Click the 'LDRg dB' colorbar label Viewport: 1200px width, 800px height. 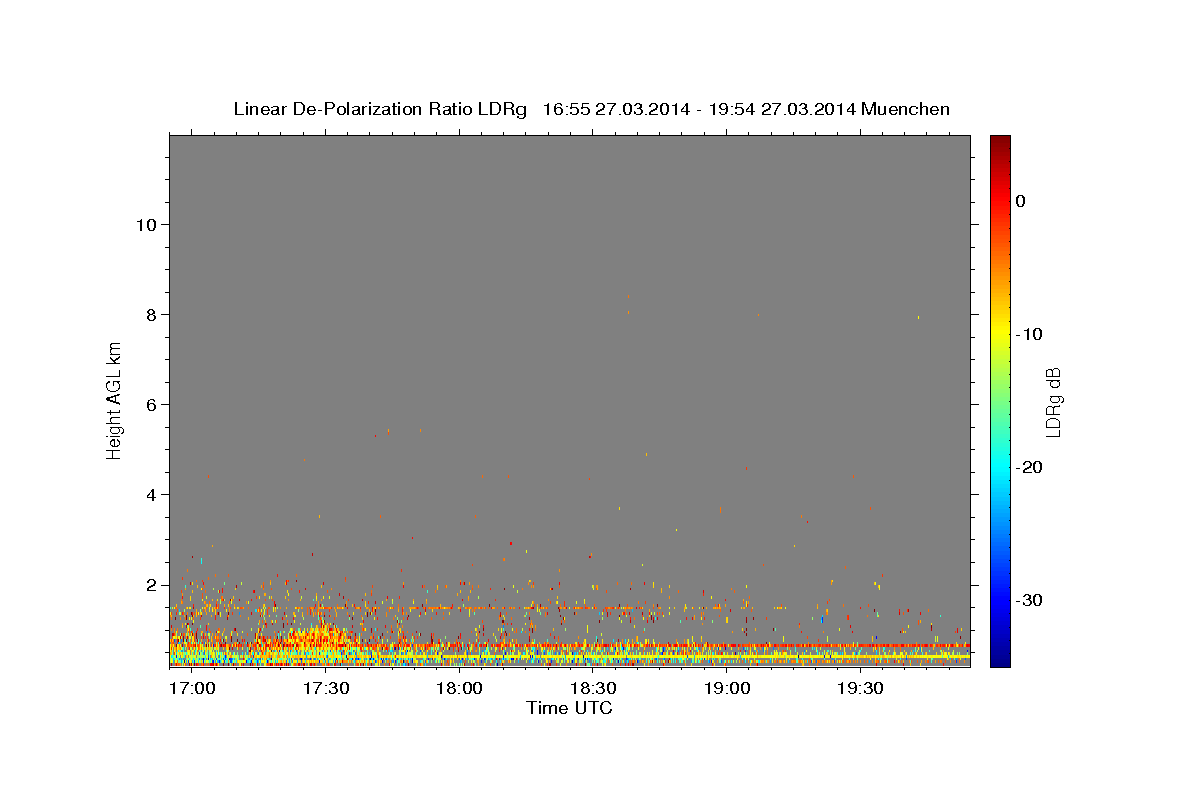pyautogui.click(x=1052, y=401)
